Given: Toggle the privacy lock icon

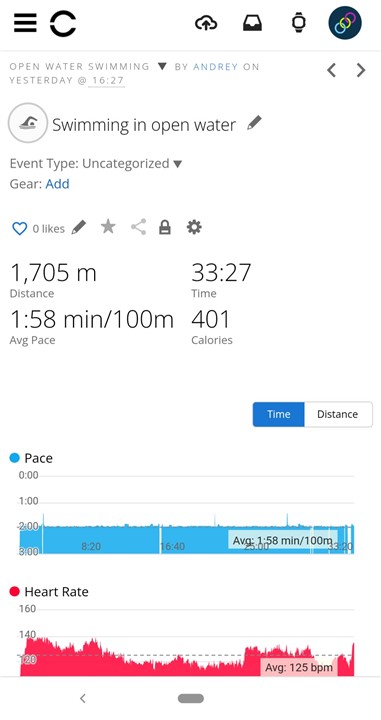Looking at the screenshot, I should click(165, 227).
